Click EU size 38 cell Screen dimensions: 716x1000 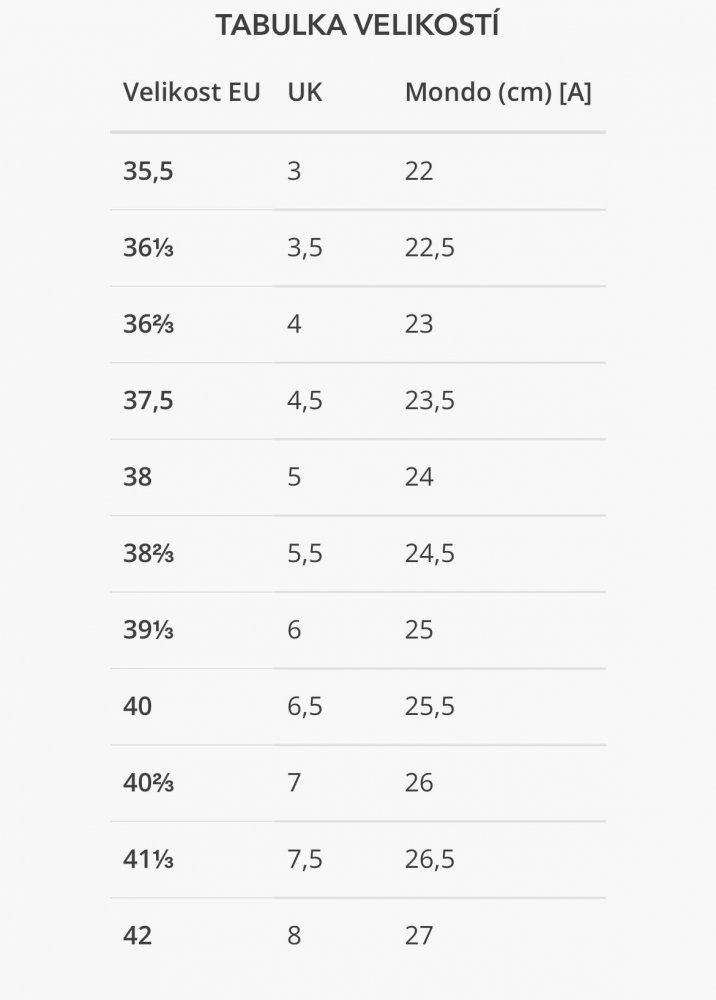pos(137,477)
